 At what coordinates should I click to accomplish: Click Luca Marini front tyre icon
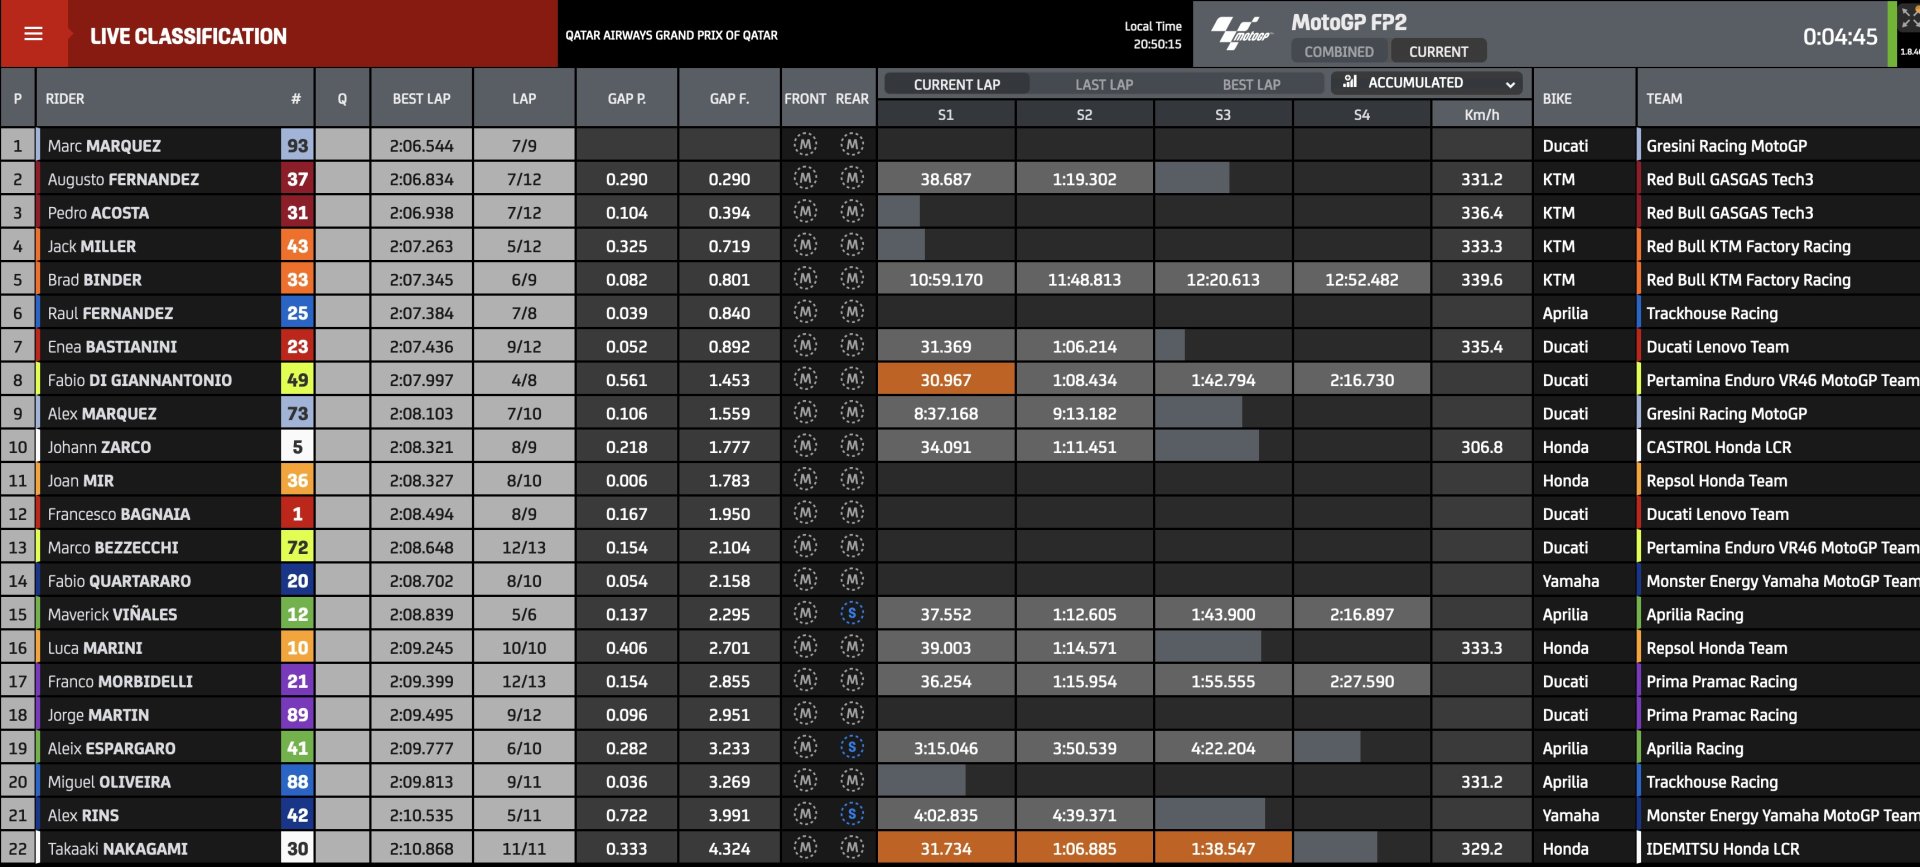[805, 647]
